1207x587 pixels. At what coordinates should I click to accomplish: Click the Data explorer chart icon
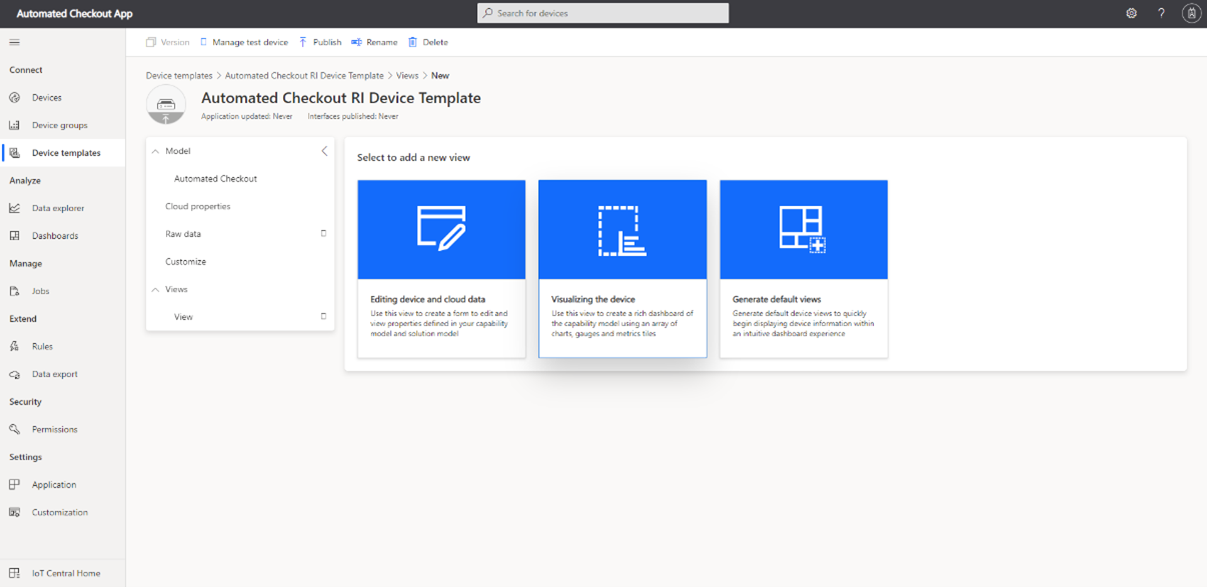(14, 208)
